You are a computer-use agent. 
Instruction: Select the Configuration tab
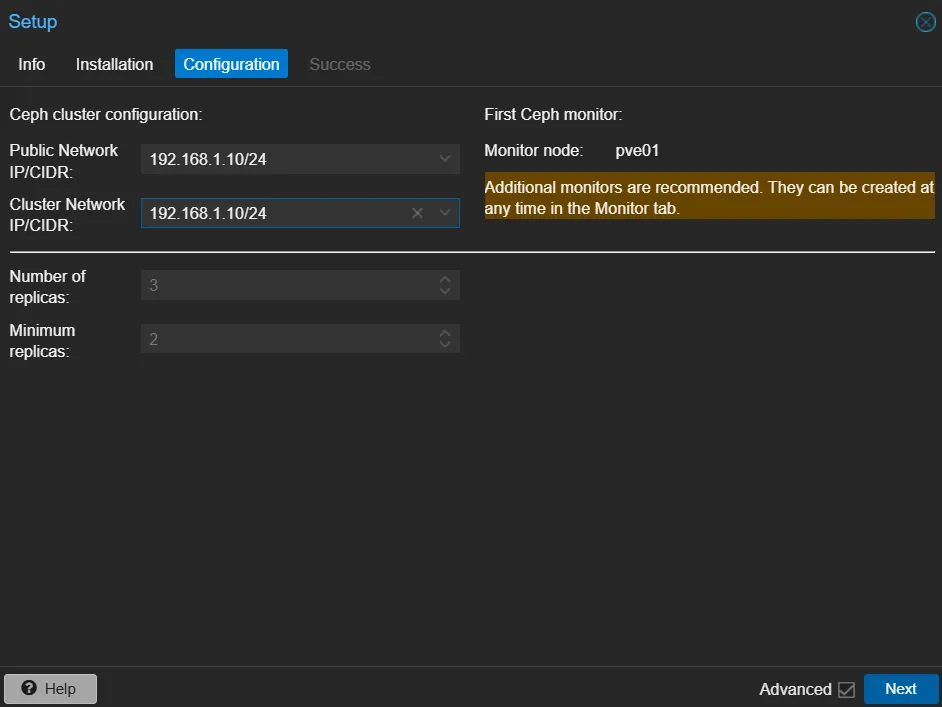point(231,64)
